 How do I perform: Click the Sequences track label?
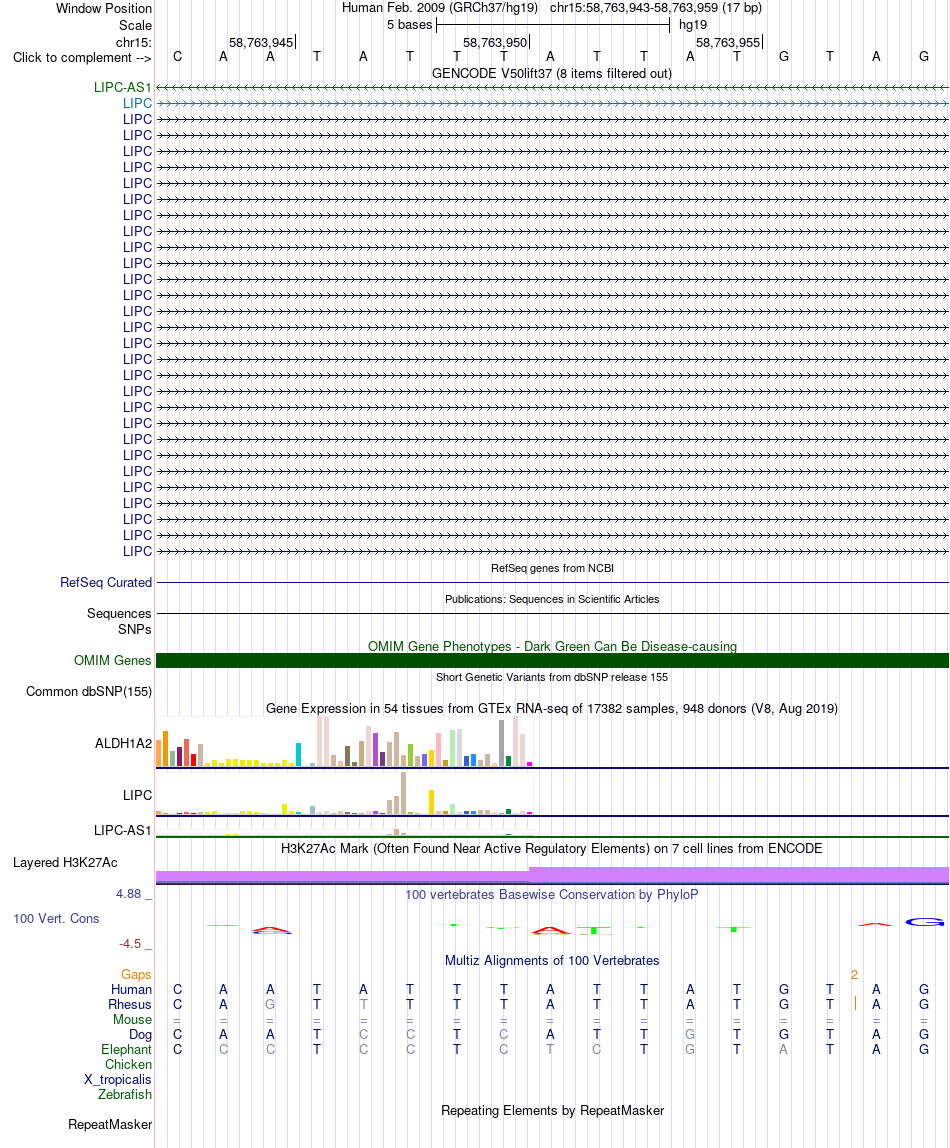(x=119, y=614)
